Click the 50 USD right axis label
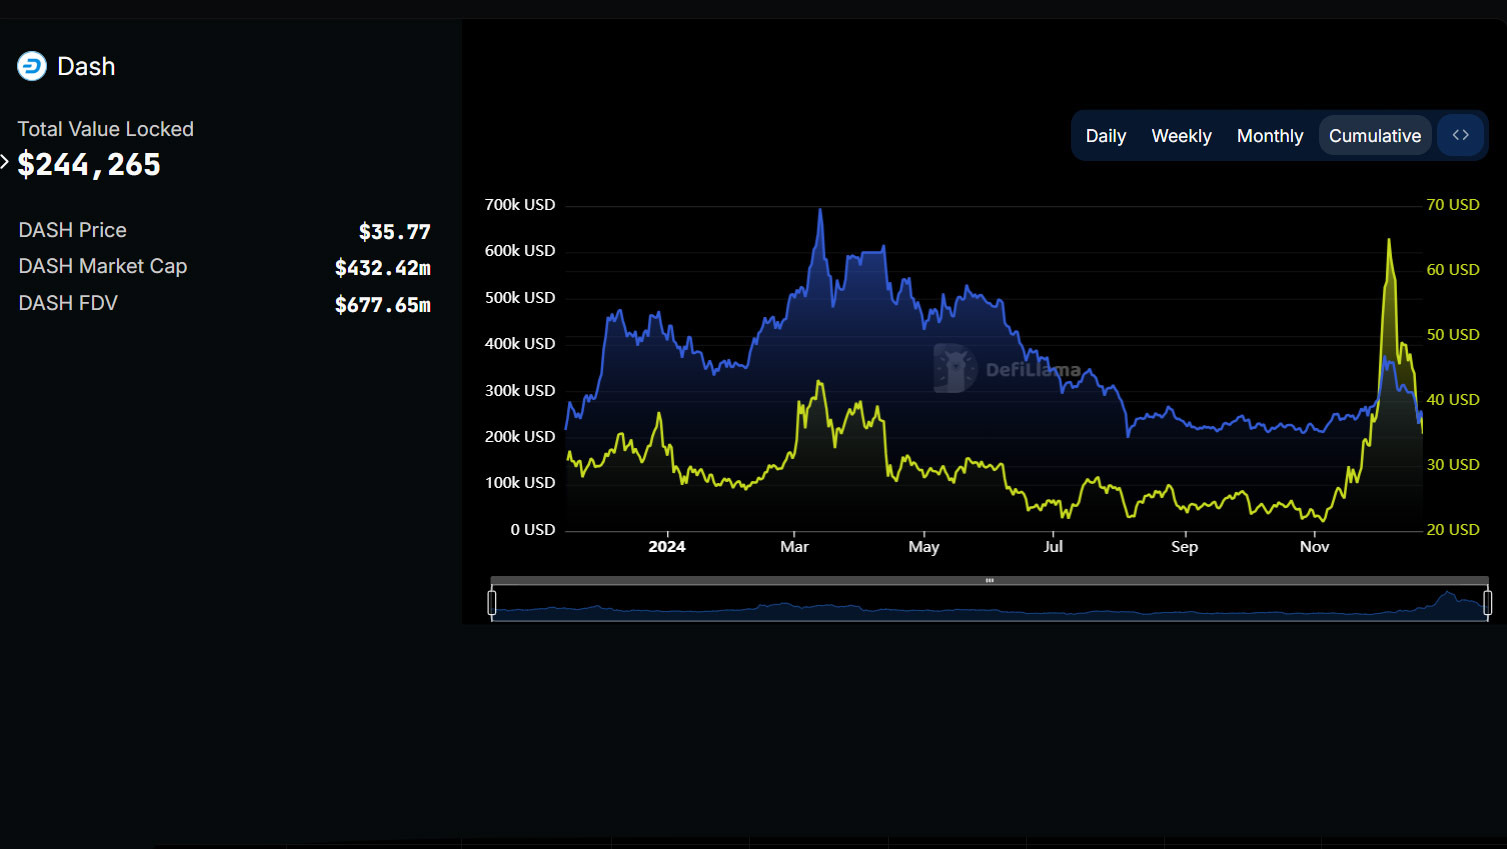This screenshot has height=849, width=1507. (1453, 335)
